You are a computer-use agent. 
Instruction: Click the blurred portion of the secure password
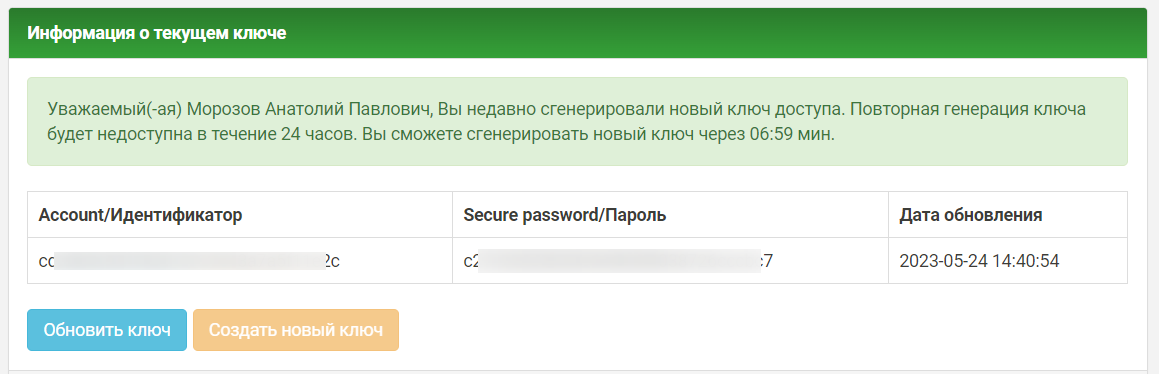coord(619,261)
